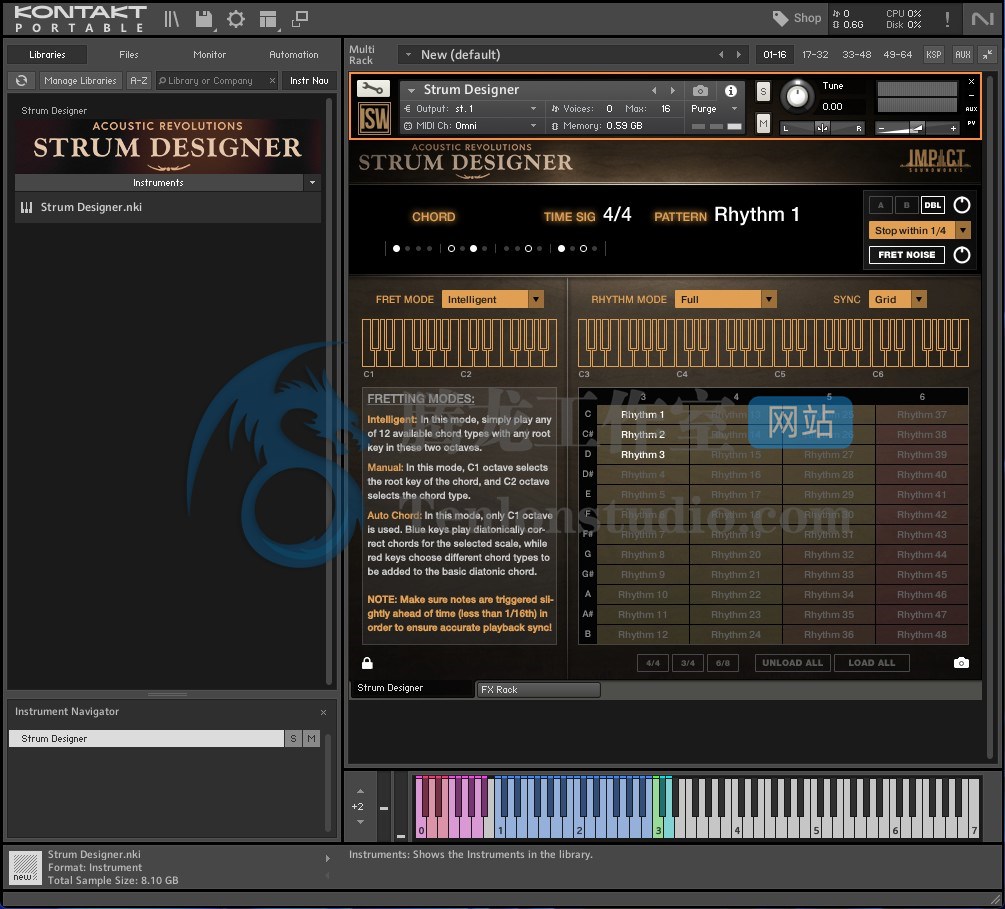The width and height of the screenshot is (1005, 909).
Task: Click the exclamation warning icon
Action: pos(947,19)
